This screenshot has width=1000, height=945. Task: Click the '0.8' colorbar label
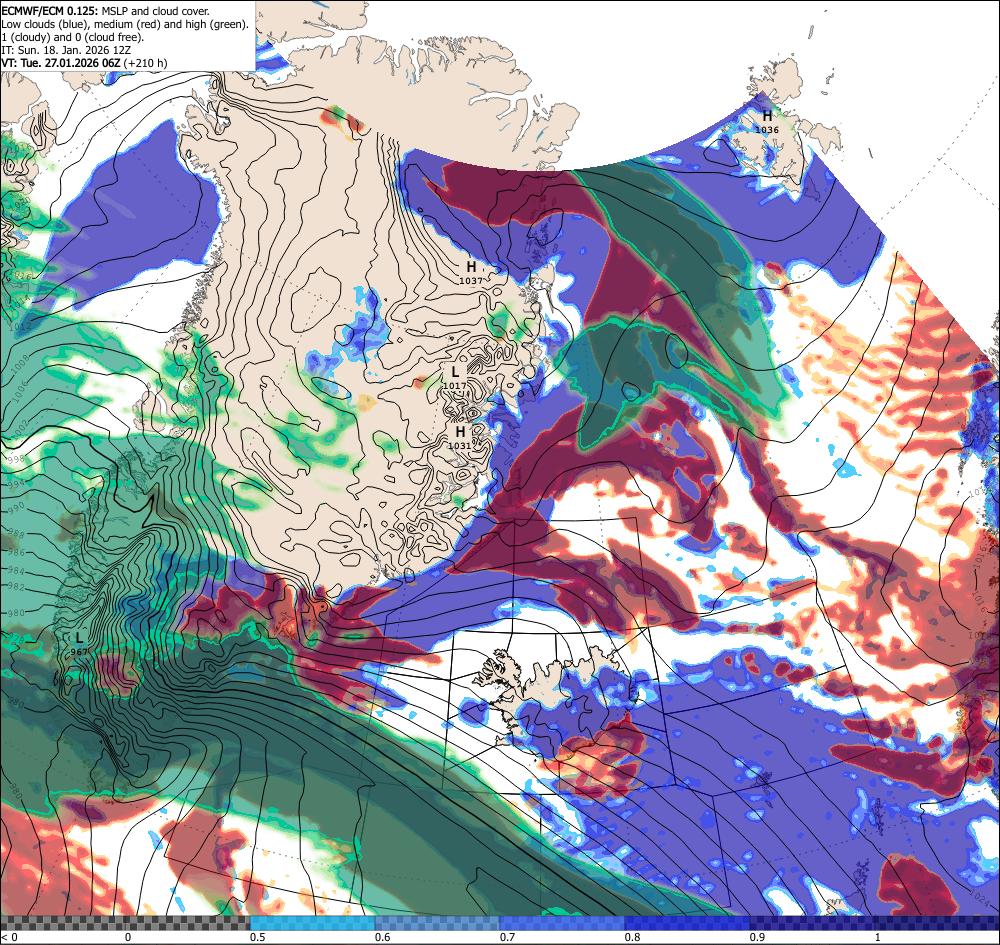pyautogui.click(x=633, y=937)
